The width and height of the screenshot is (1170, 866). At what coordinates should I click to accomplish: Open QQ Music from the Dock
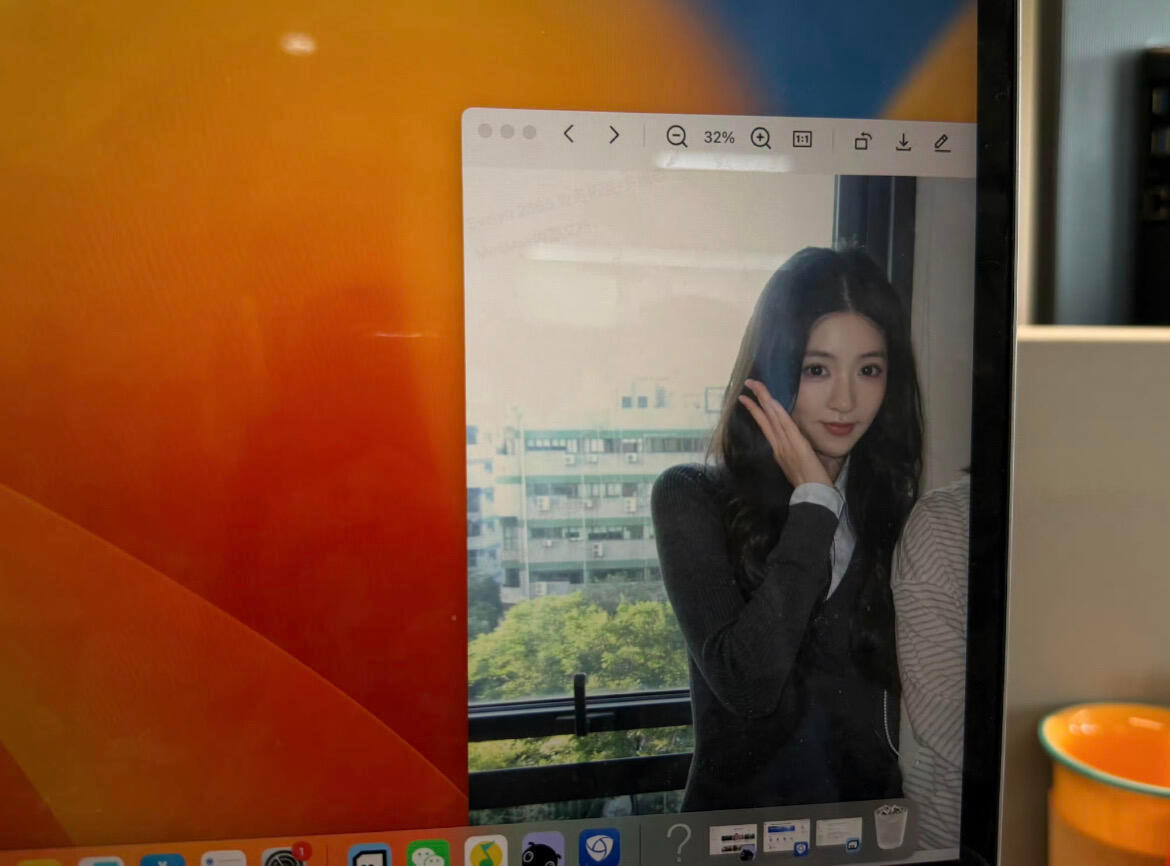[486, 851]
